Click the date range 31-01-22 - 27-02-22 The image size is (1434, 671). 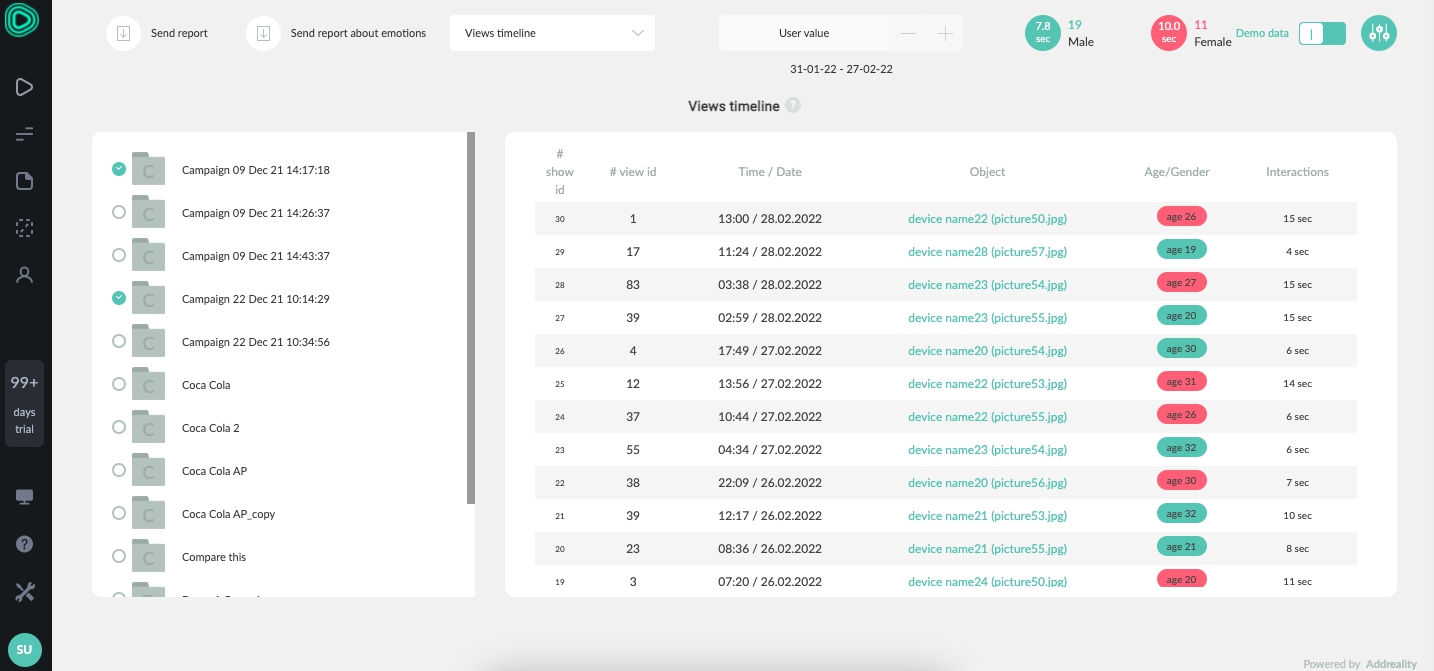tap(841, 69)
